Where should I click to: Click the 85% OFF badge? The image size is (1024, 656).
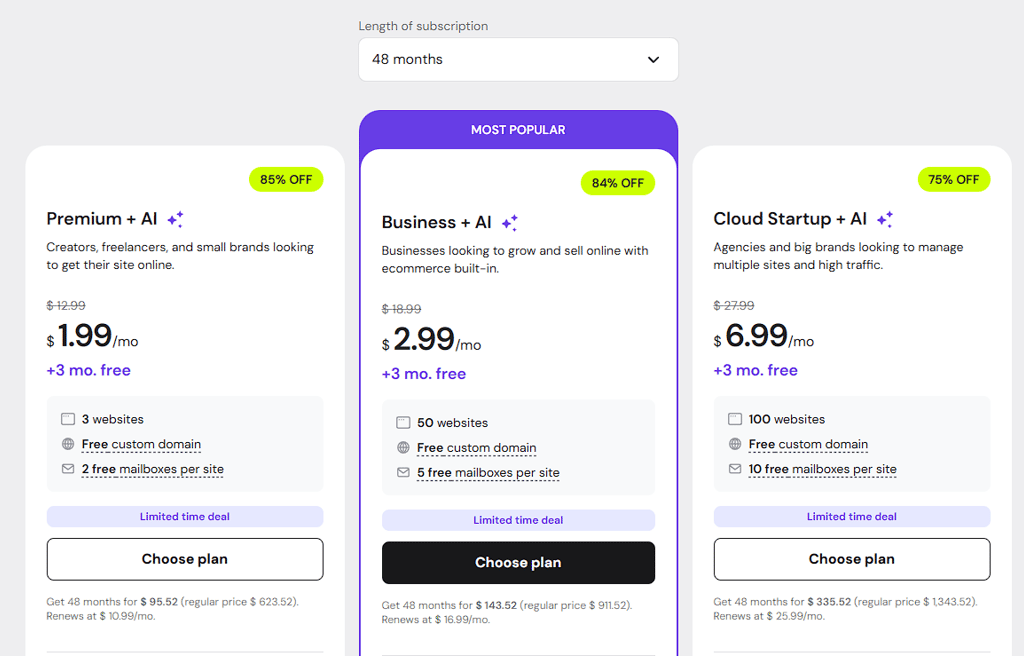tap(286, 180)
